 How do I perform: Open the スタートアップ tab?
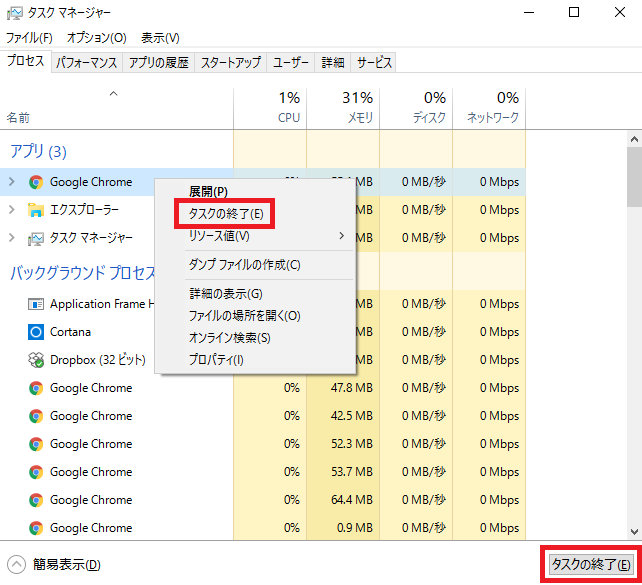(x=230, y=63)
